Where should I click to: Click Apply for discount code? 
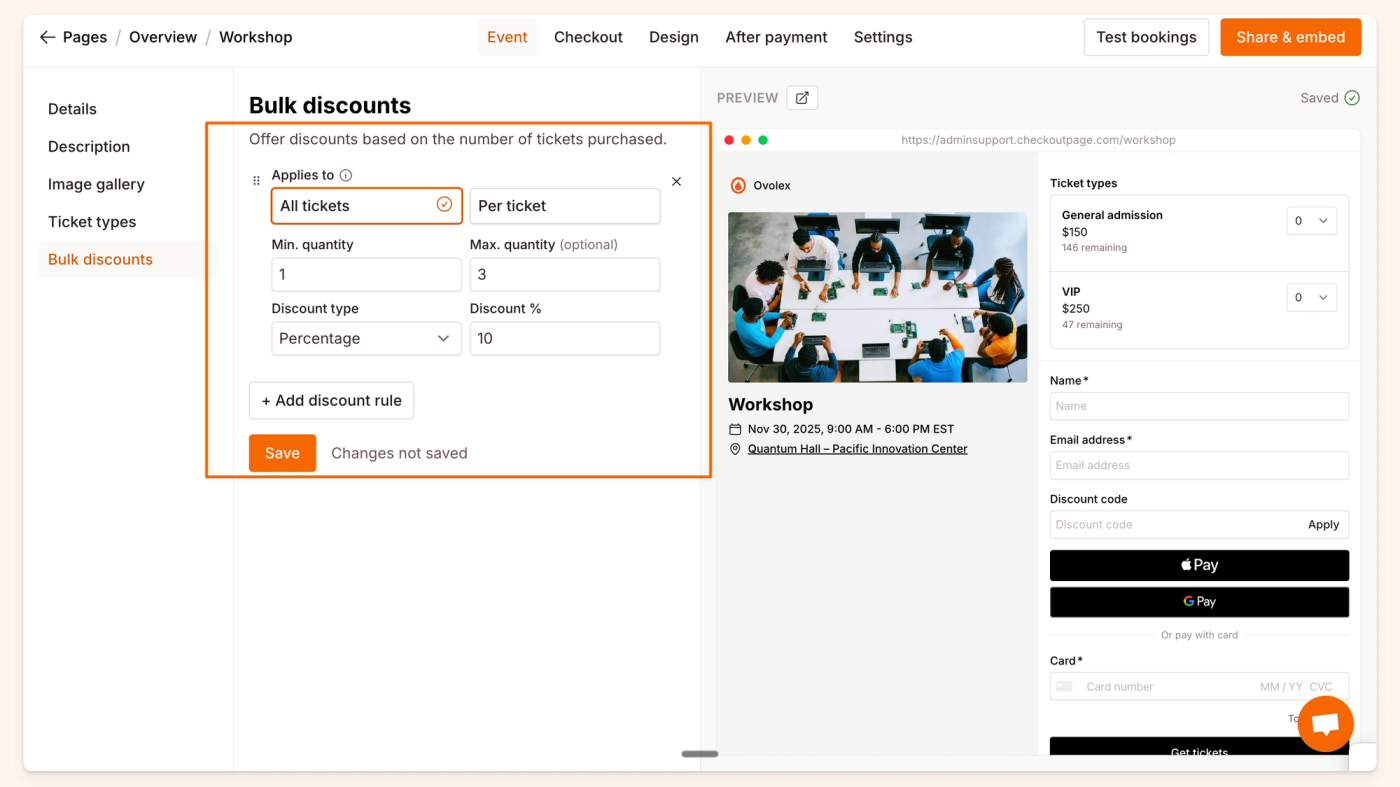pyautogui.click(x=1323, y=524)
